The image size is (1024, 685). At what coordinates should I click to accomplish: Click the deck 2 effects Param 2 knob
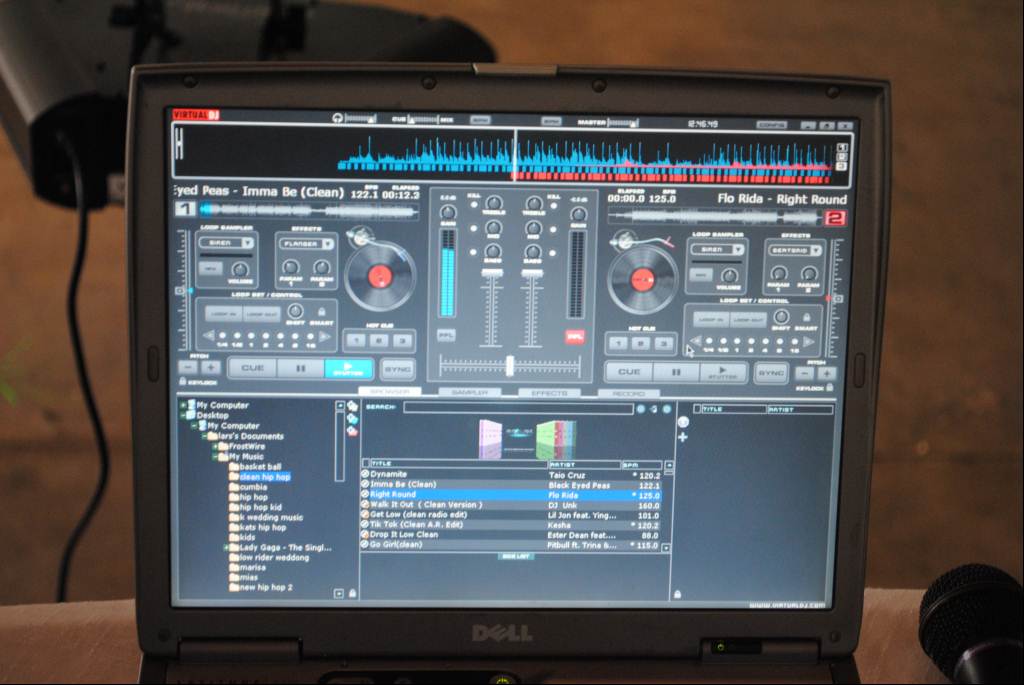[808, 274]
